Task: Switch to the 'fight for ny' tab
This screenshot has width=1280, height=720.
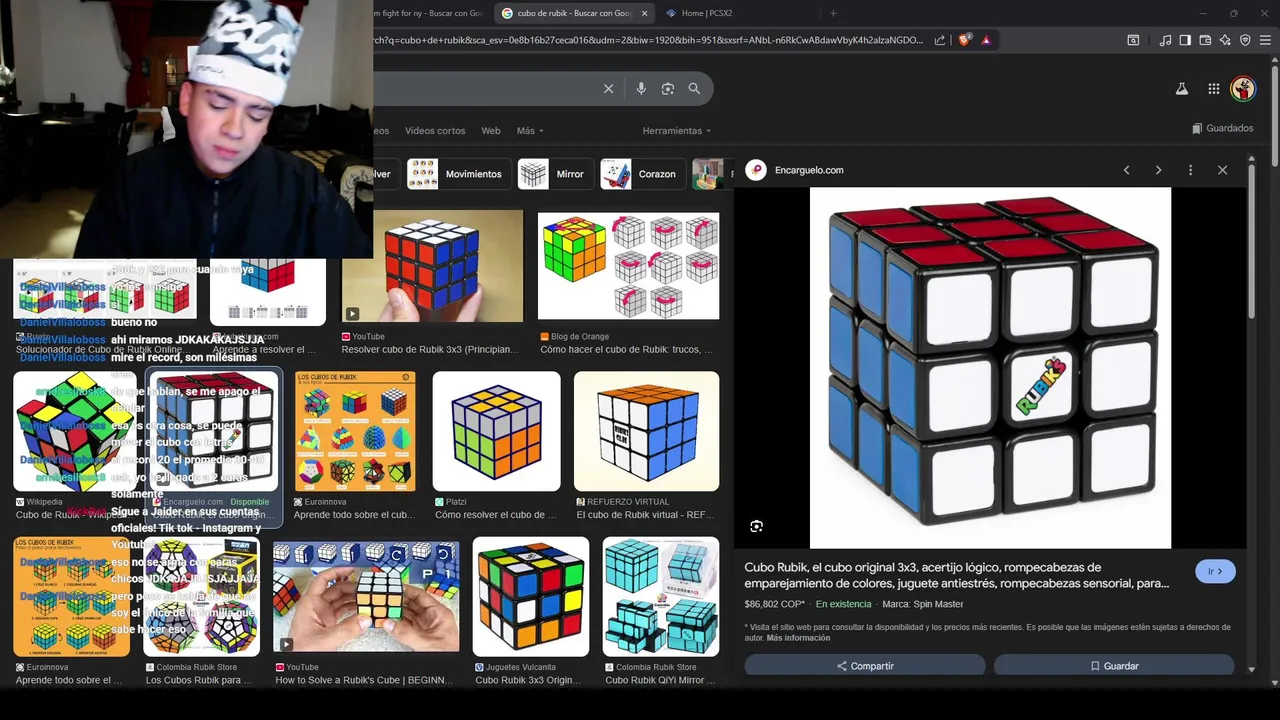Action: click(x=432, y=13)
